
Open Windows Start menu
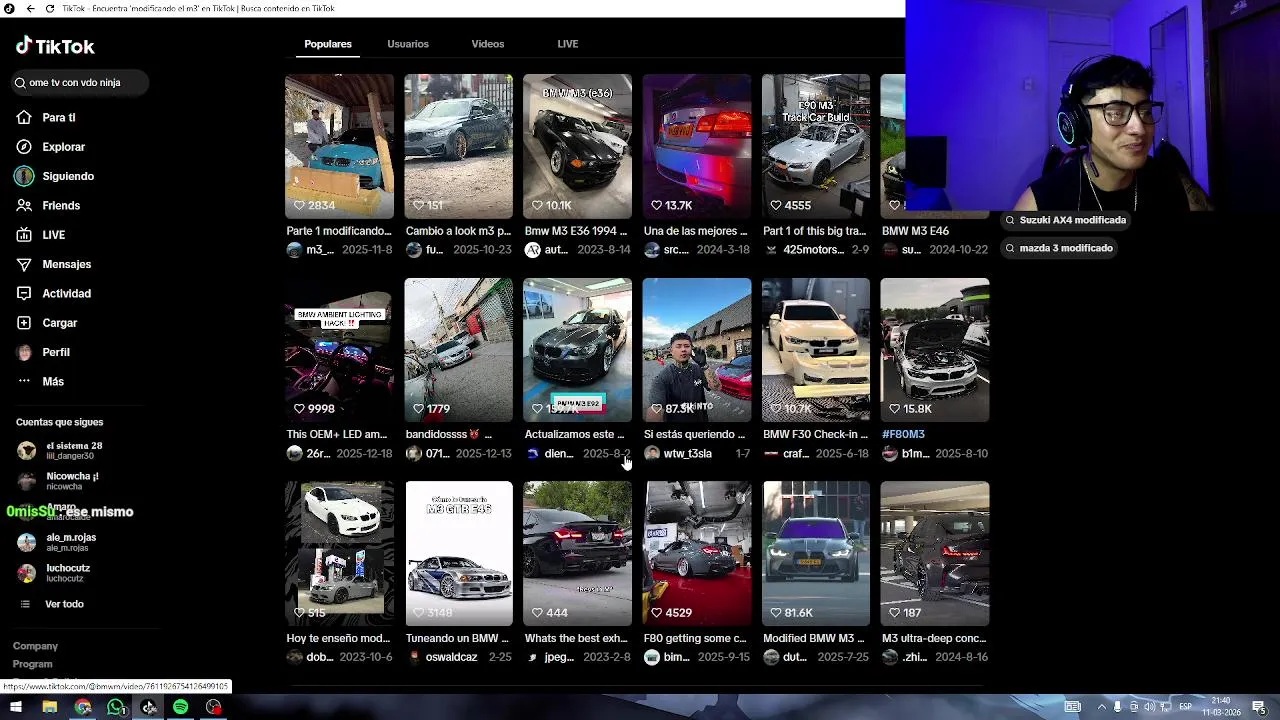tap(15, 707)
